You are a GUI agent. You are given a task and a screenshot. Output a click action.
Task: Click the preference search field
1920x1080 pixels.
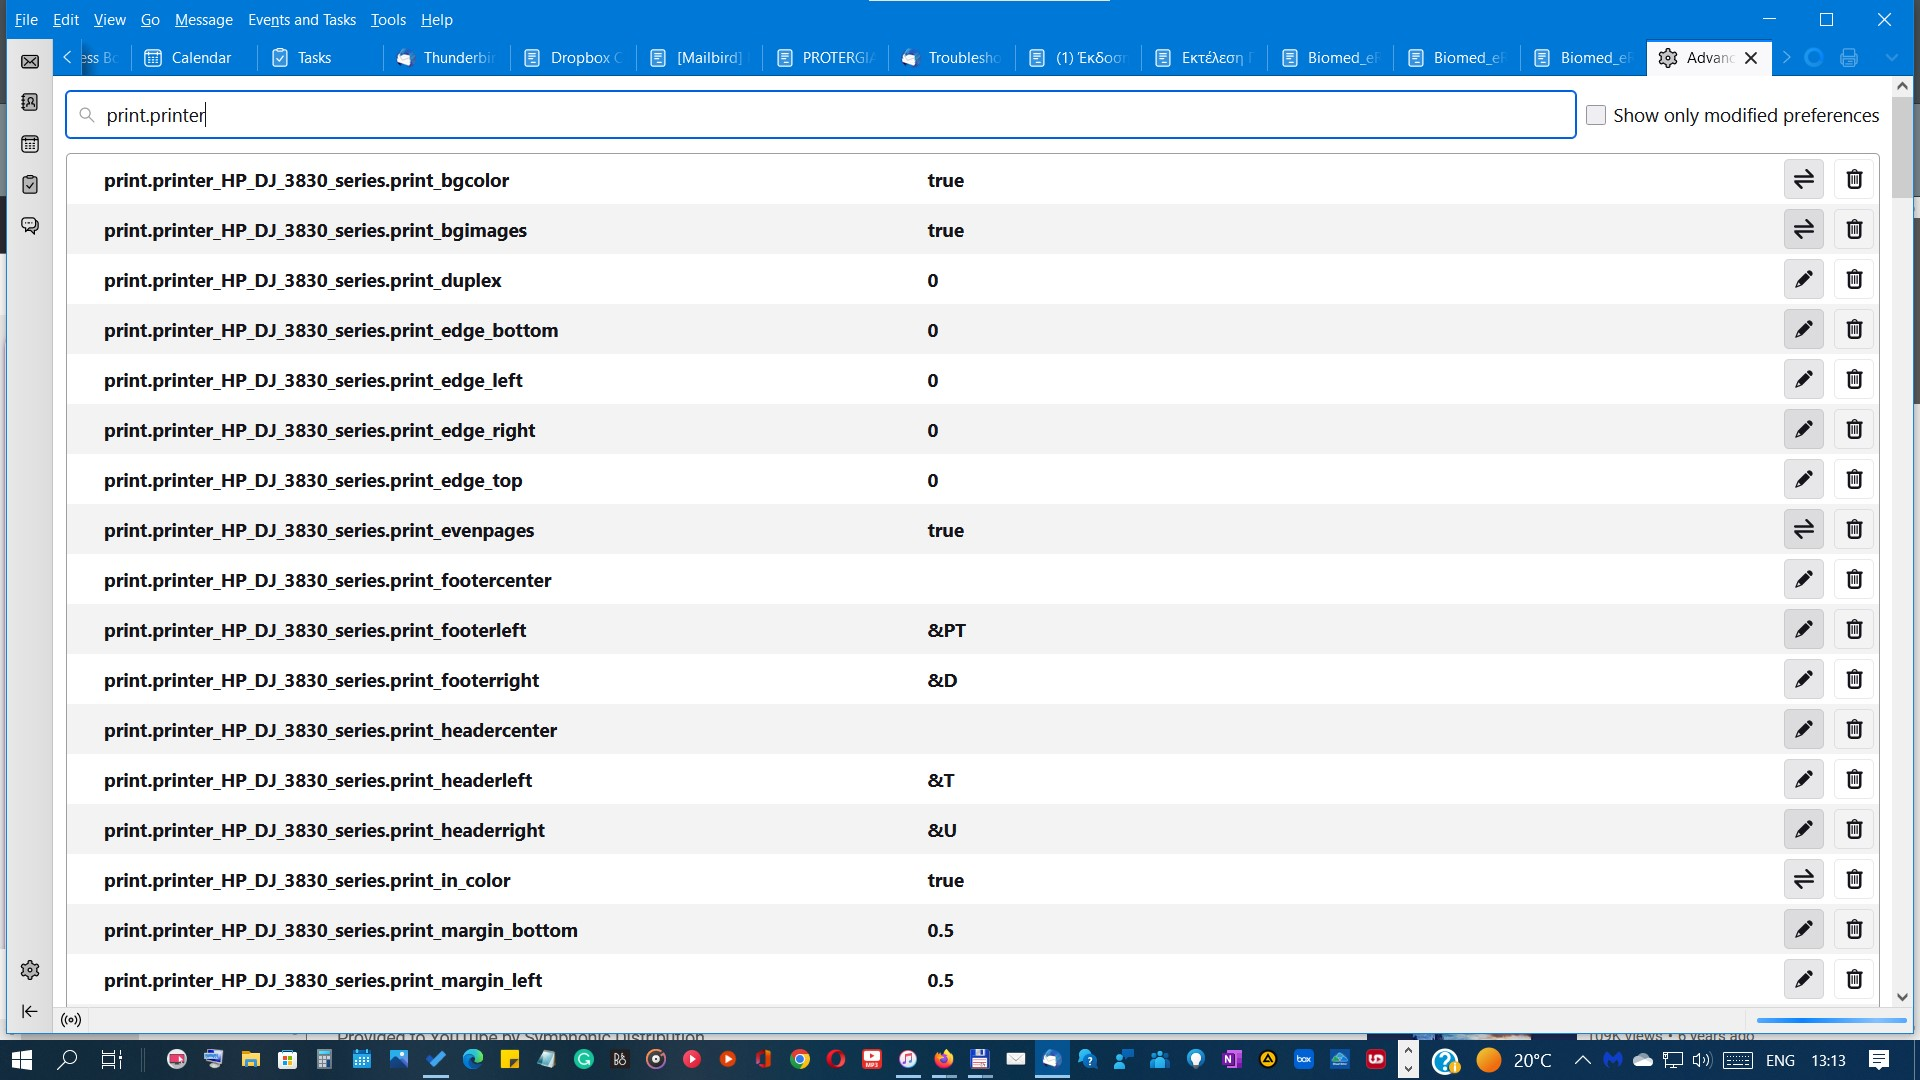820,115
